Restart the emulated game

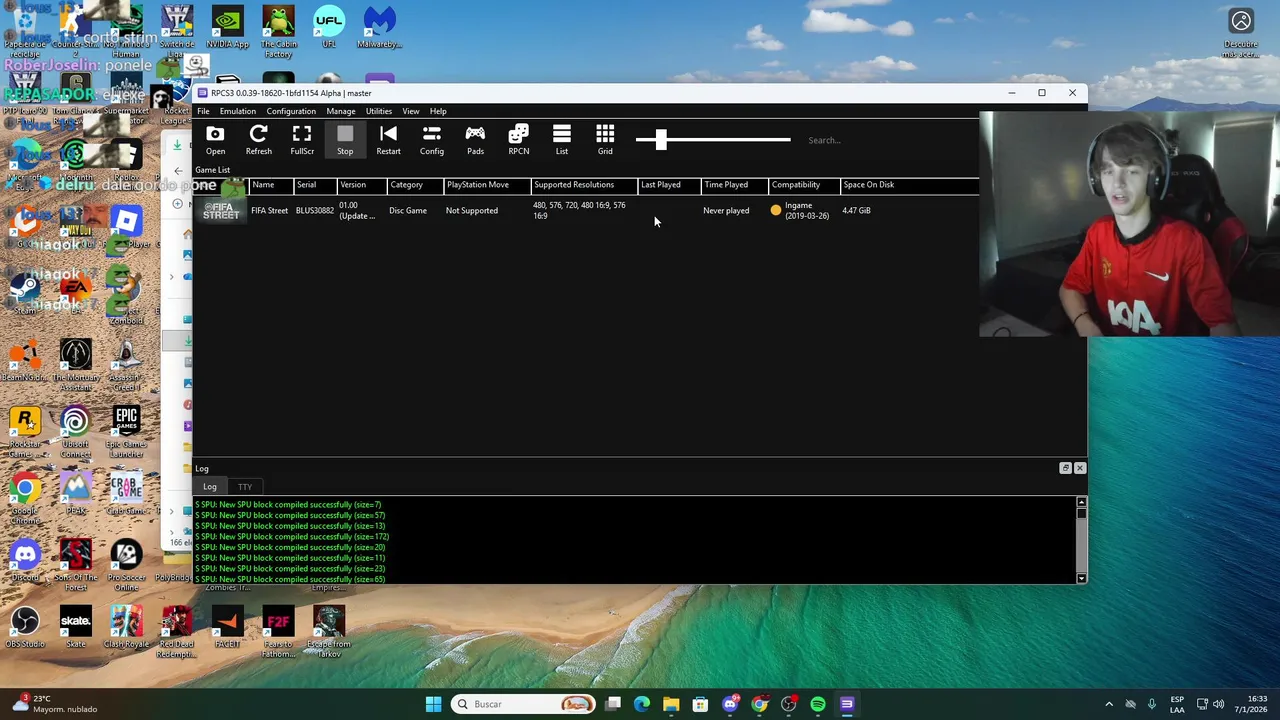point(388,140)
